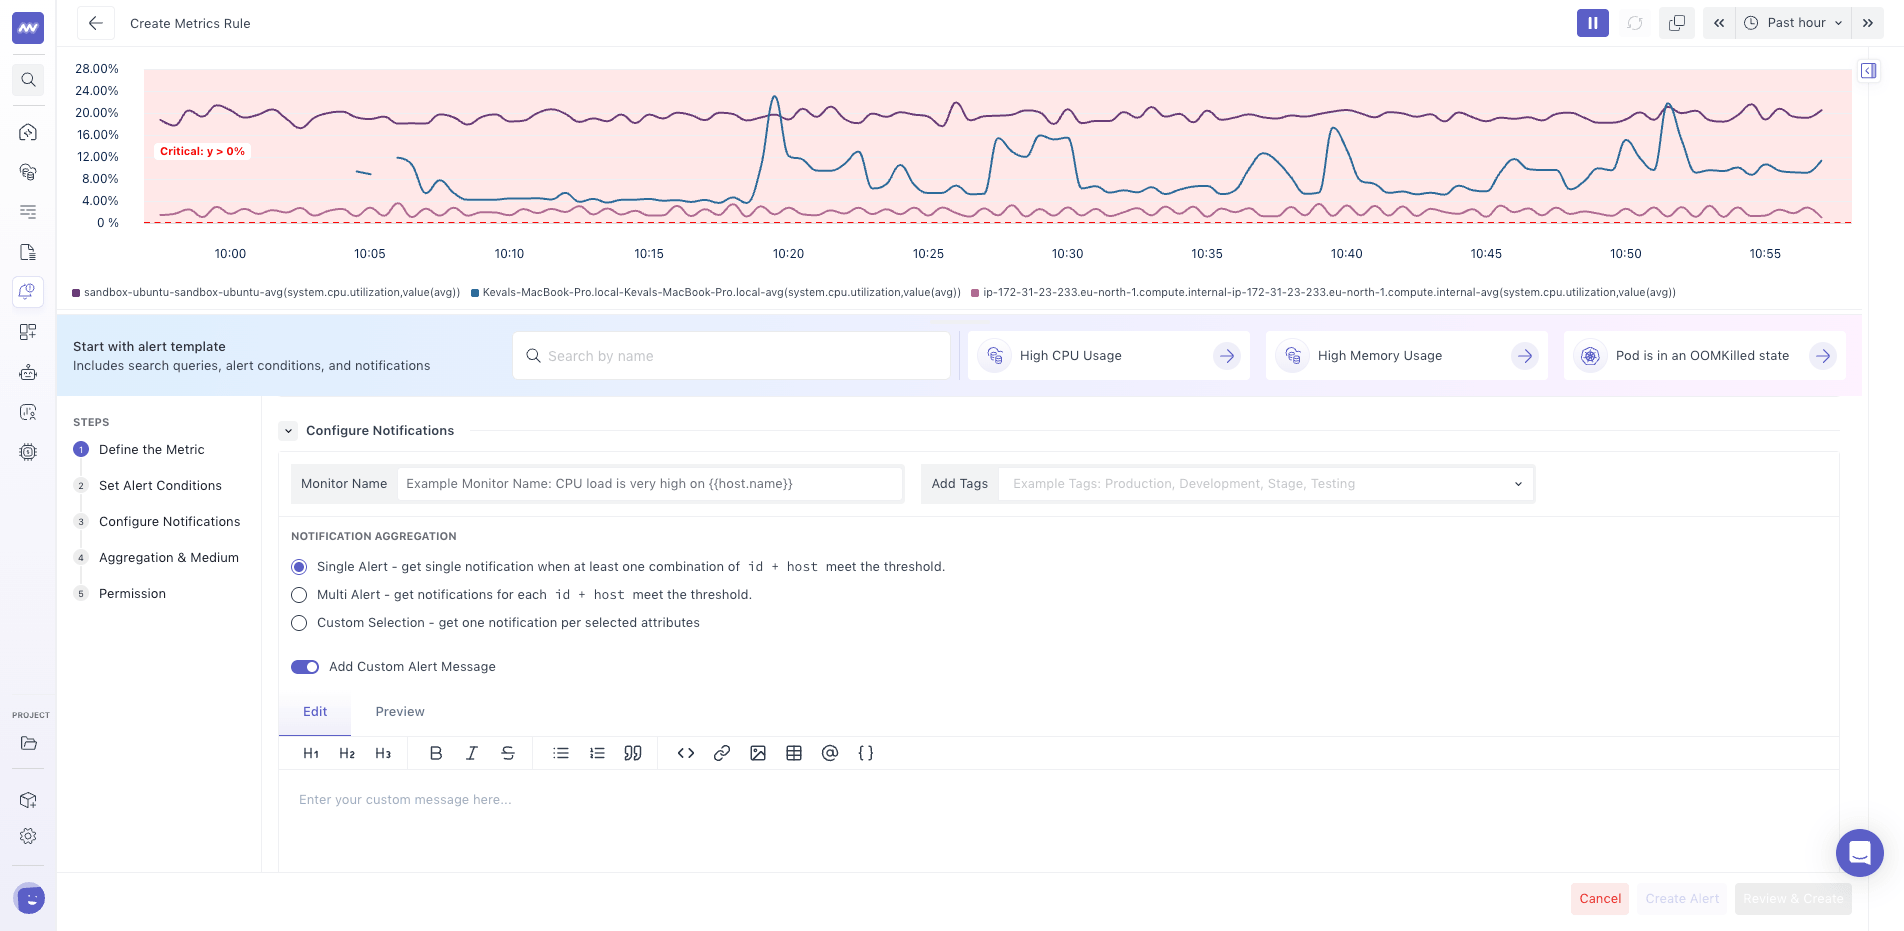Go back using the back arrow
This screenshot has height=931, width=1904.
click(95, 23)
